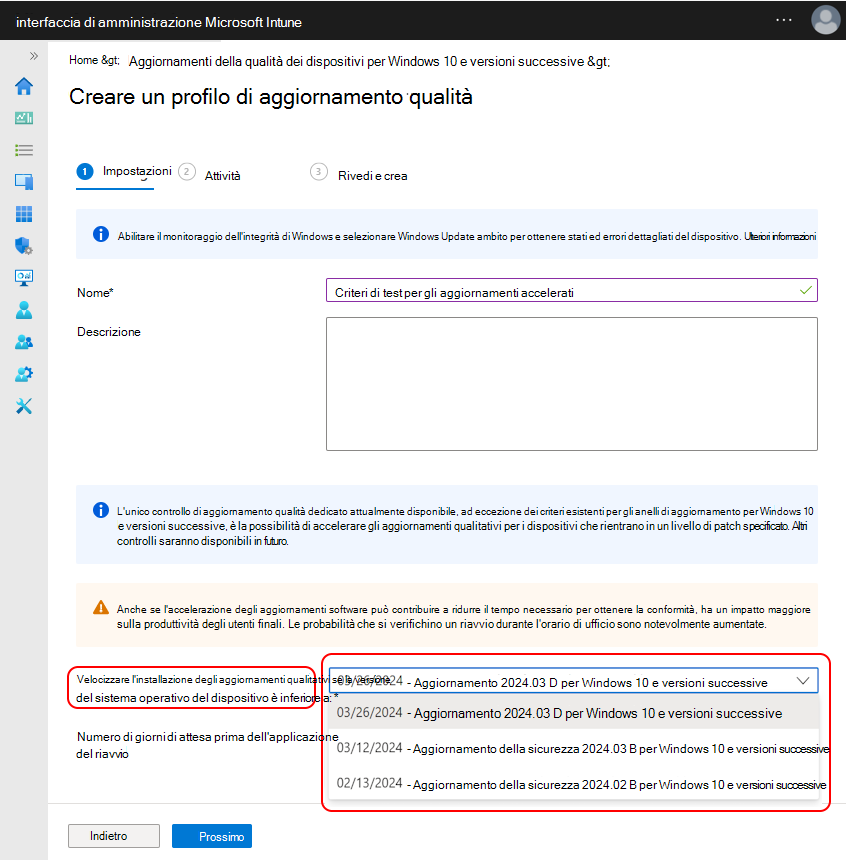Open the three-dots more menu
Viewport: 846px width, 860px height.
coord(783,20)
